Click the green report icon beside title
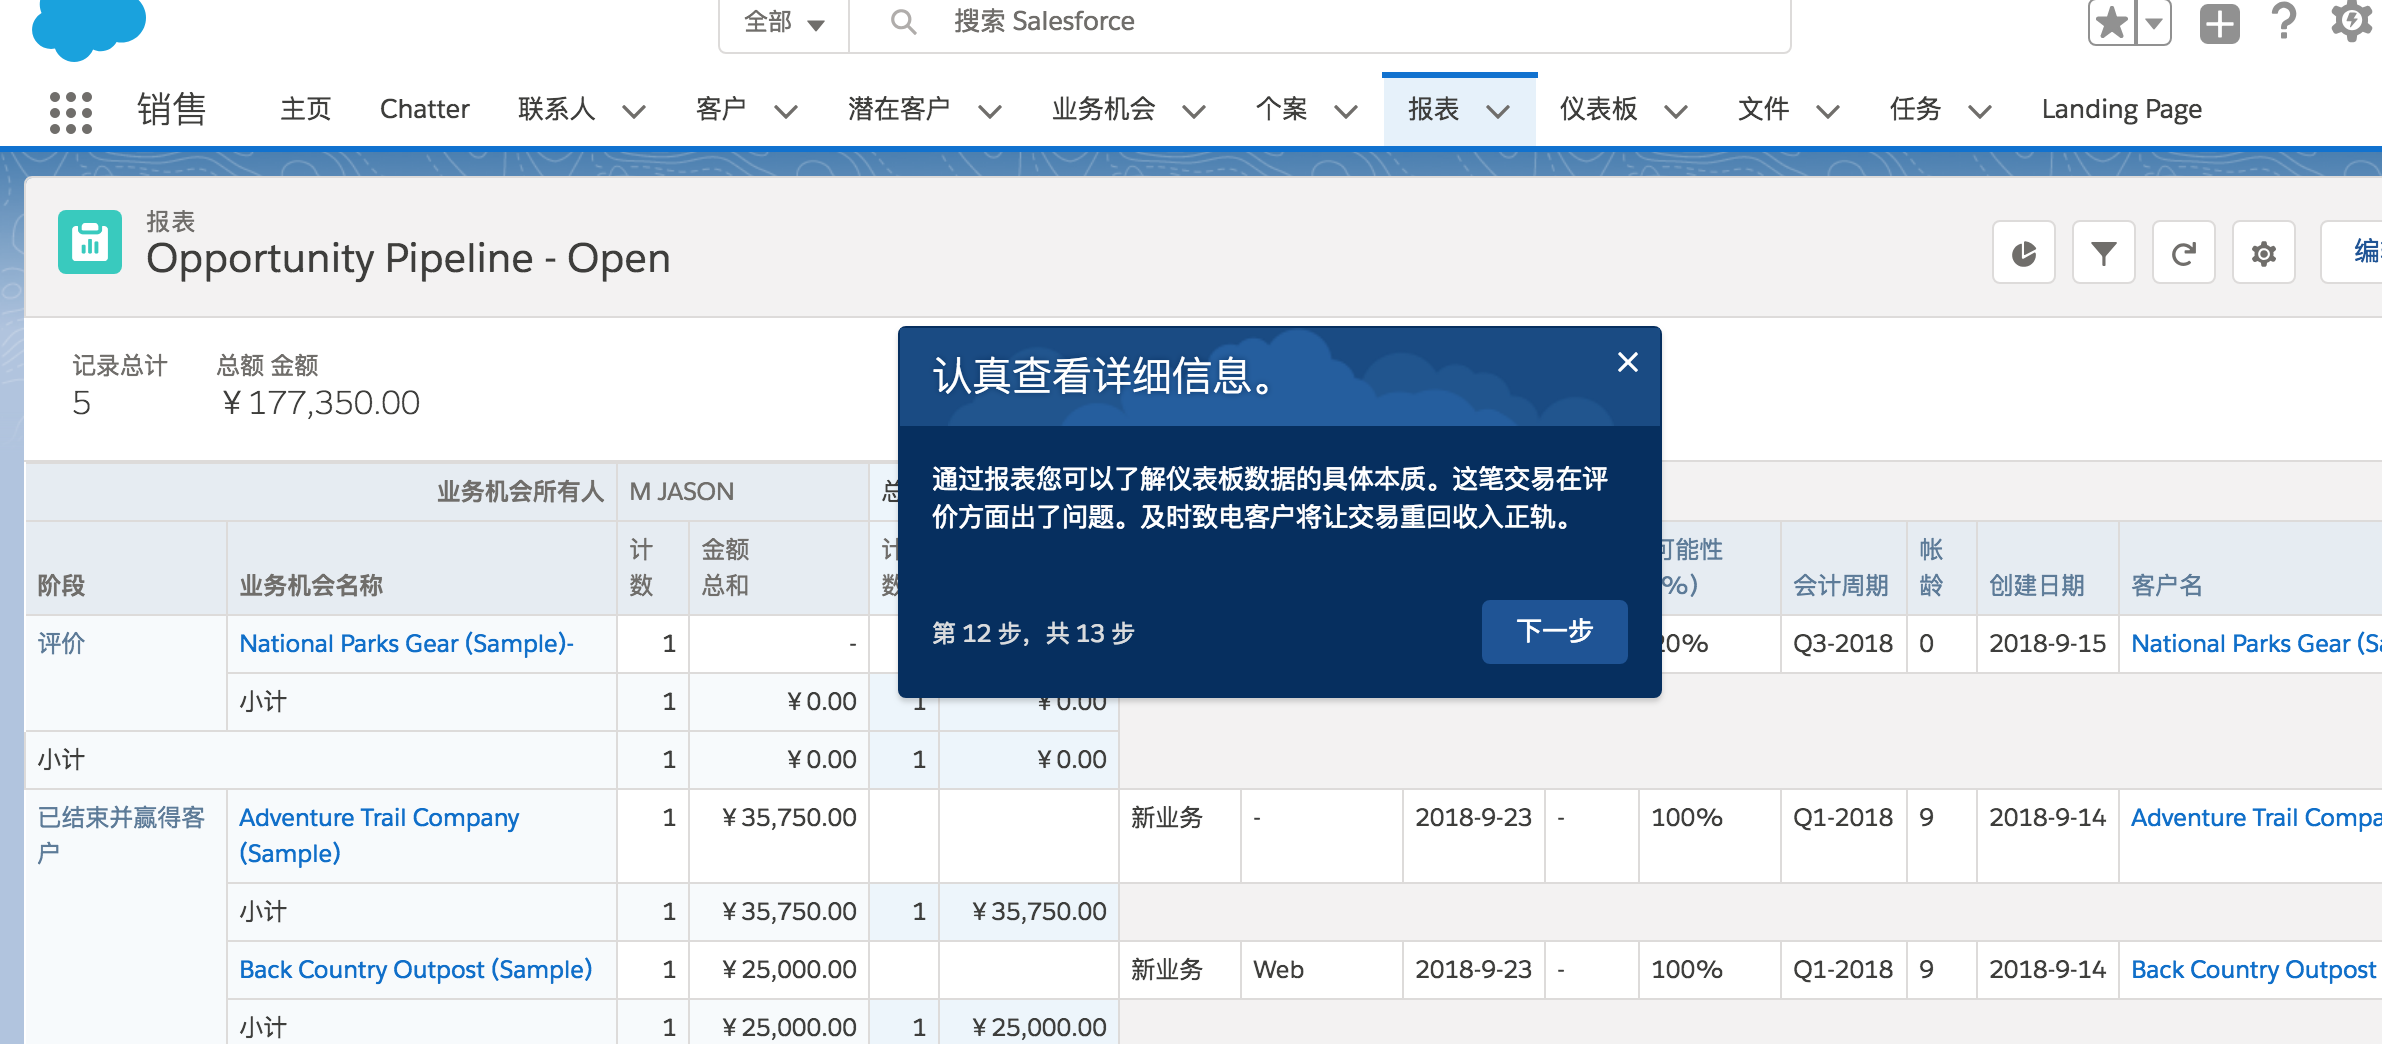 click(90, 241)
